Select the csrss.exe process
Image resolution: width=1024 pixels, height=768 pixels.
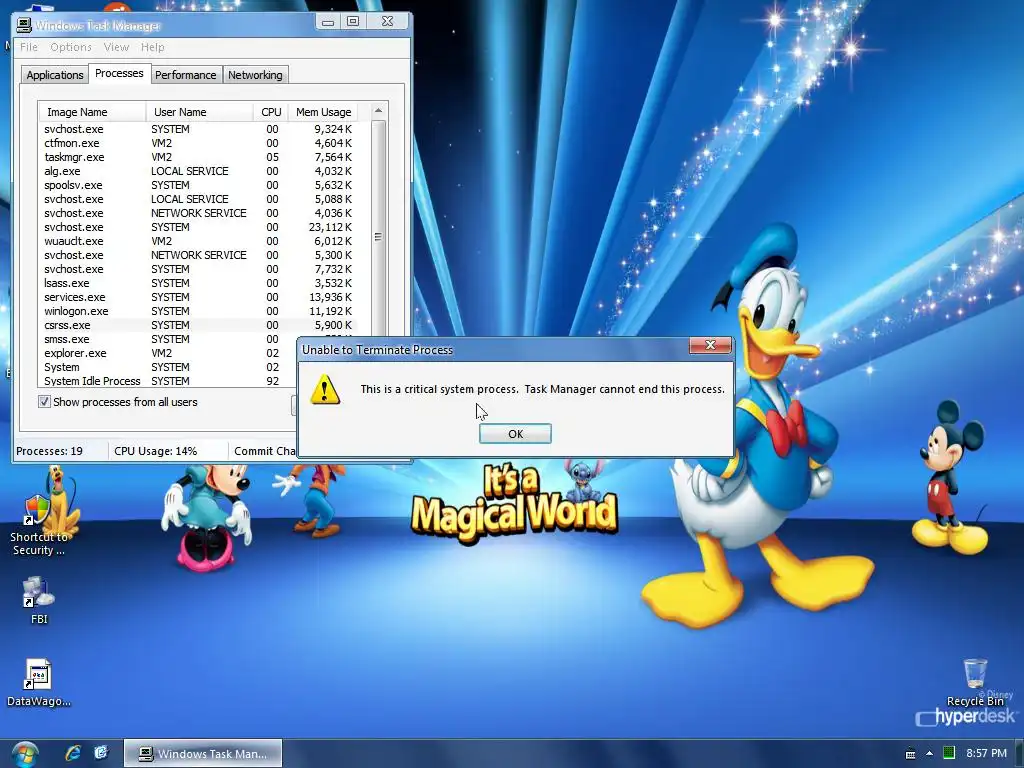199,325
